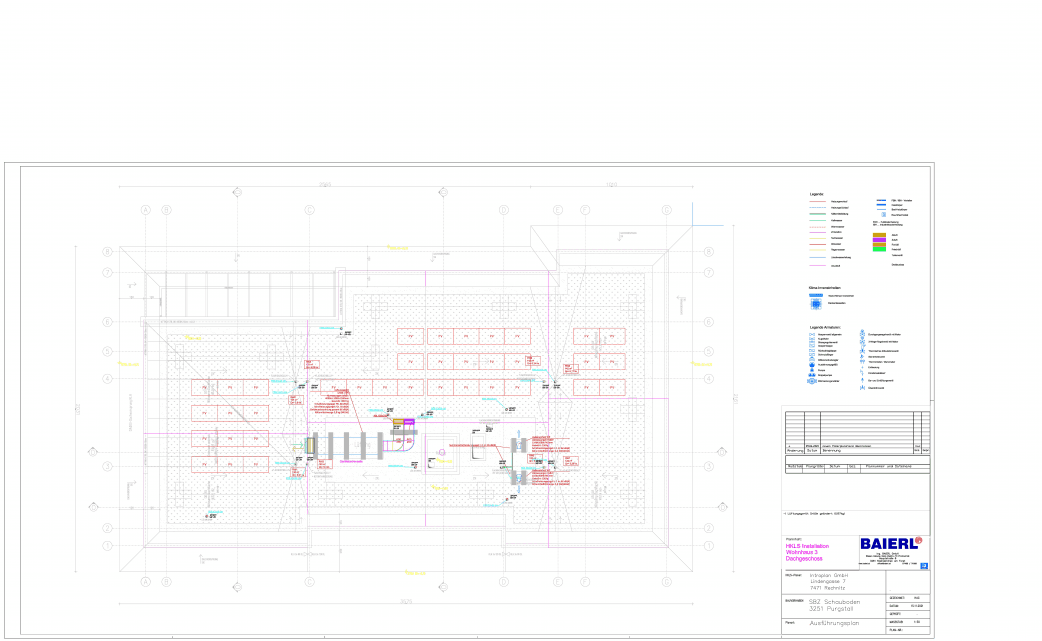Select the SBZ Schauboden client entry
Viewport: 1042px width, 641px height.
click(832, 603)
